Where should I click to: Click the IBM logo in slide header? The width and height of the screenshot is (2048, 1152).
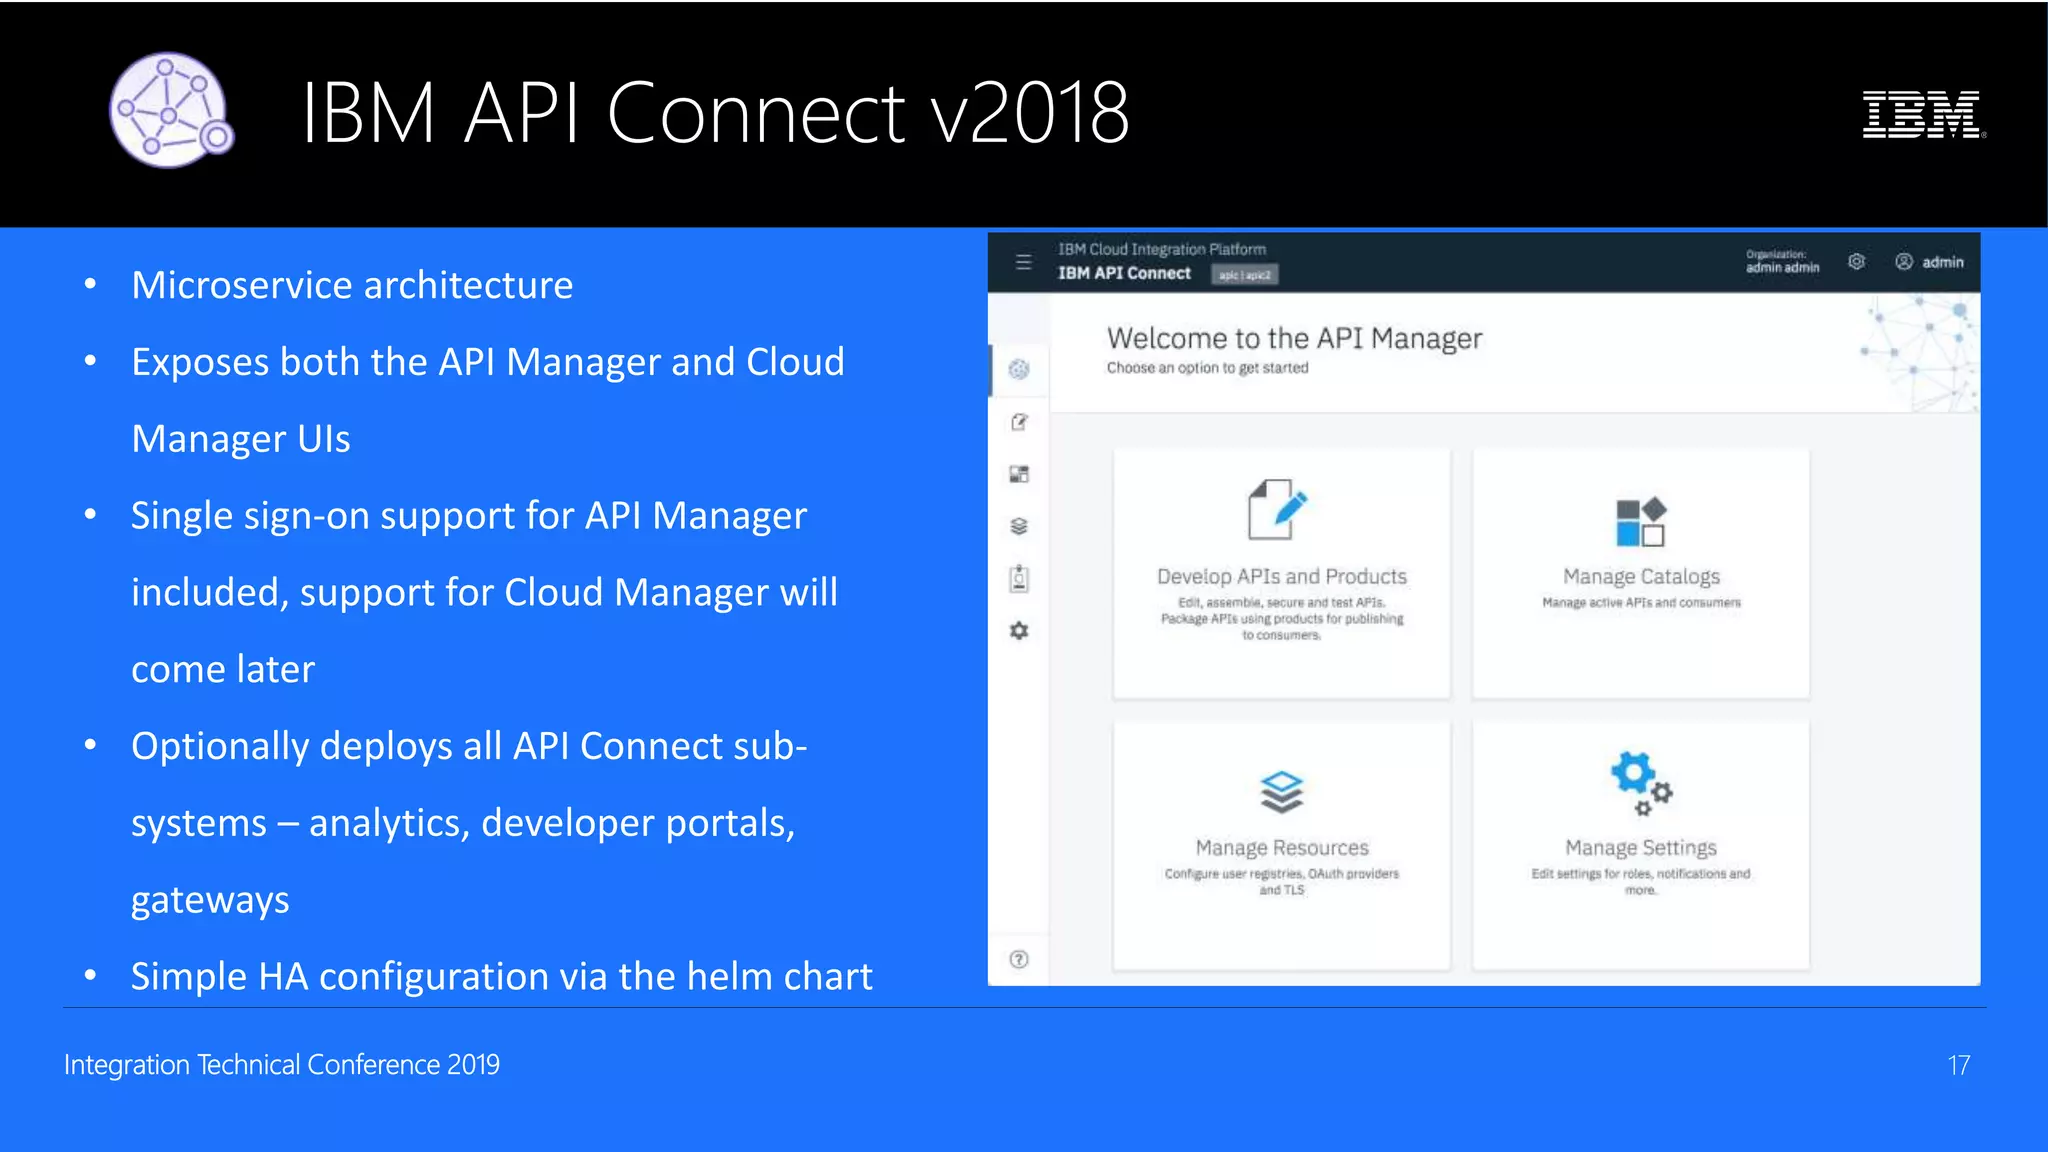pyautogui.click(x=1922, y=114)
